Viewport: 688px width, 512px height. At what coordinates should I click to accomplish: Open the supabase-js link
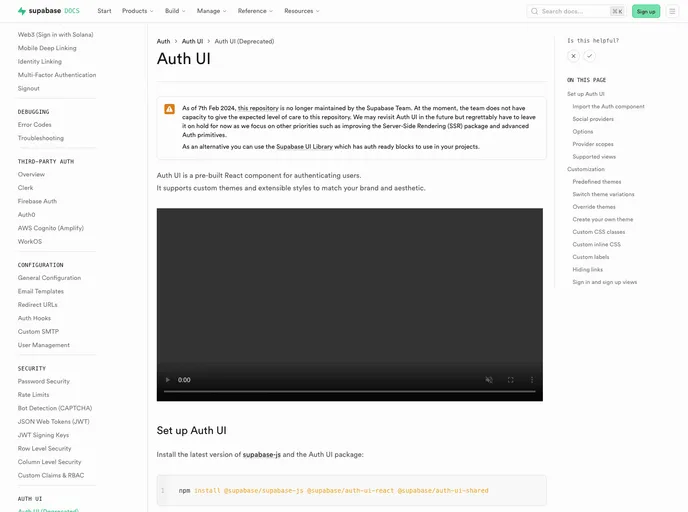coord(262,455)
